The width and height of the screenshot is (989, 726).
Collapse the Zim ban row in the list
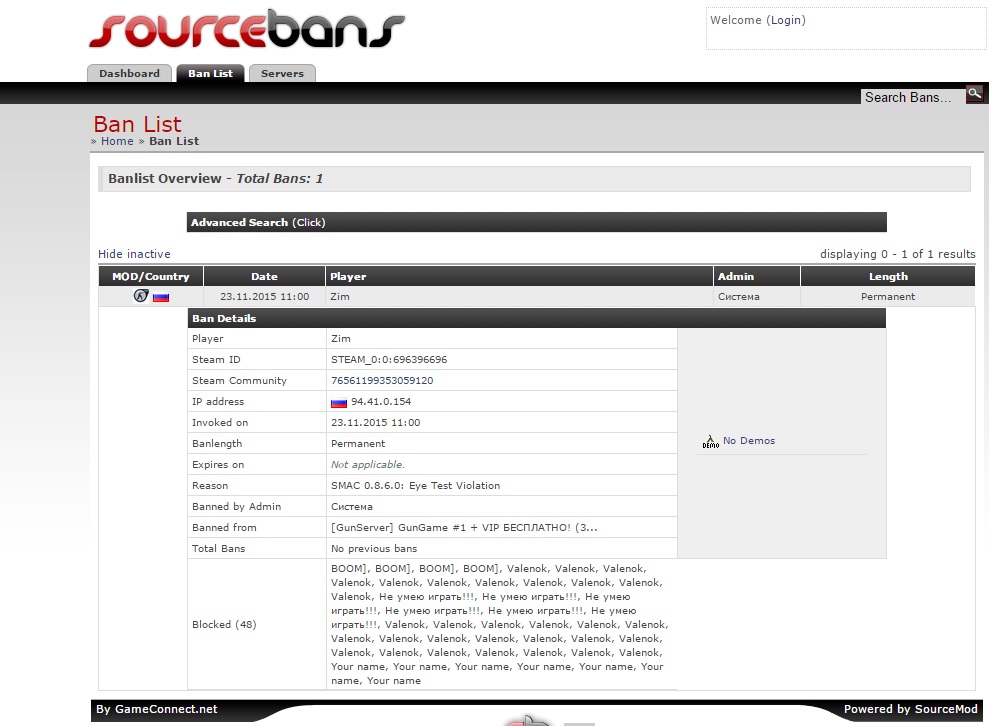pos(536,296)
